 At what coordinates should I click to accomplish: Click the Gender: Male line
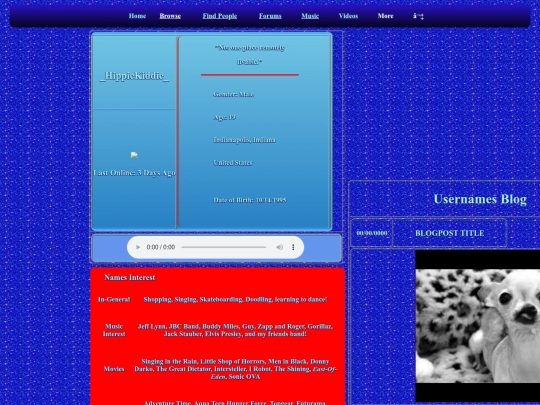(x=233, y=94)
